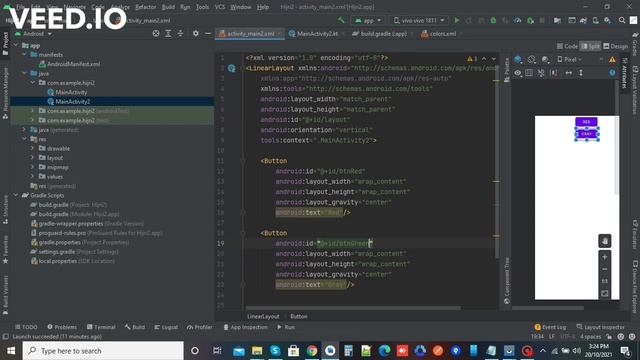640x360 pixels.
Task: Toggle the Component Tree side tab
Action: coord(507,281)
